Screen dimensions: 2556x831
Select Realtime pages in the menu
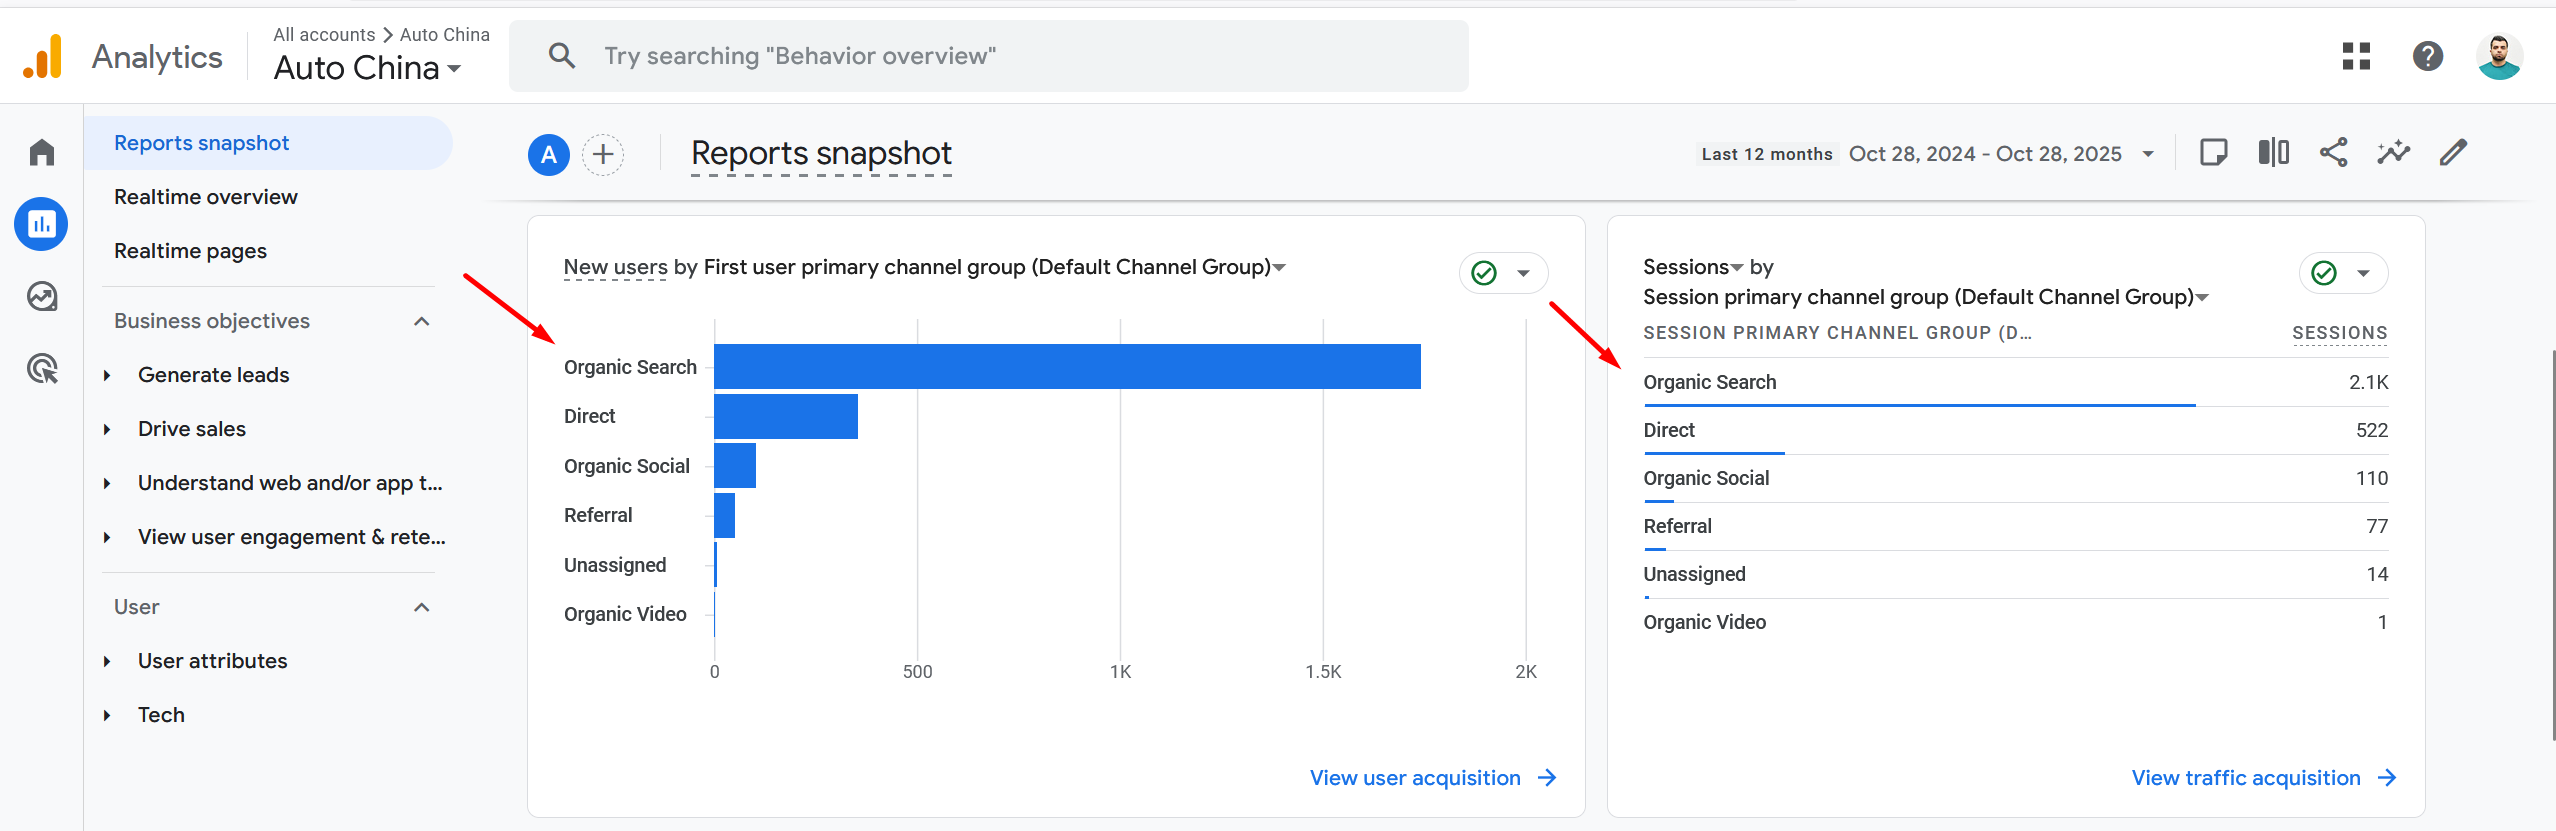pyautogui.click(x=190, y=251)
